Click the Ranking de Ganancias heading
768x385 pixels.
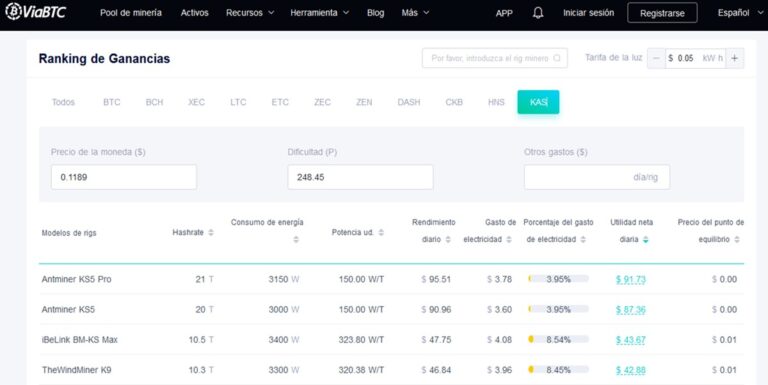point(104,58)
